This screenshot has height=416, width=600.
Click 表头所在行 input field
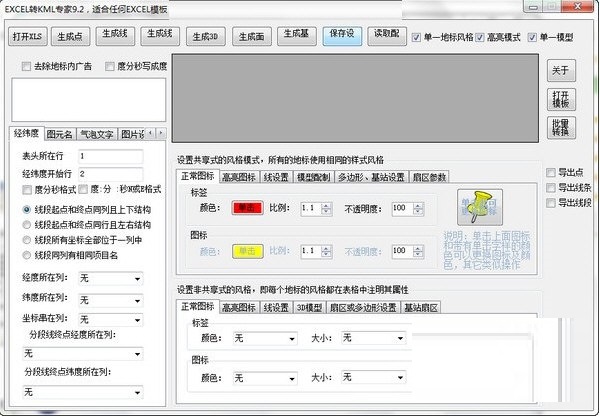pyautogui.click(x=111, y=156)
